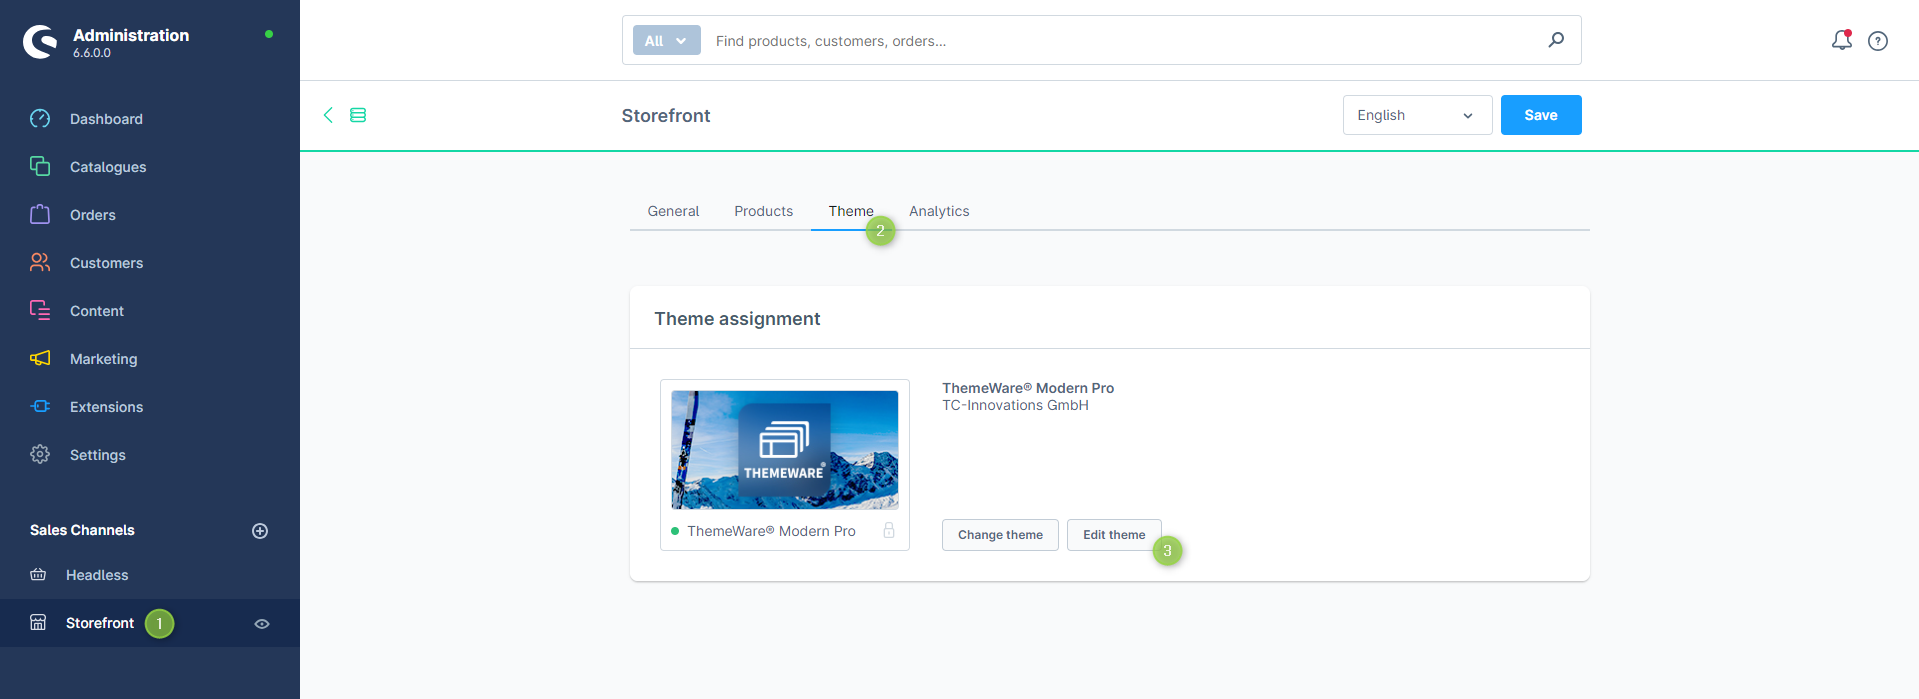The width and height of the screenshot is (1919, 699).
Task: Select the Theme tab
Action: (x=851, y=211)
